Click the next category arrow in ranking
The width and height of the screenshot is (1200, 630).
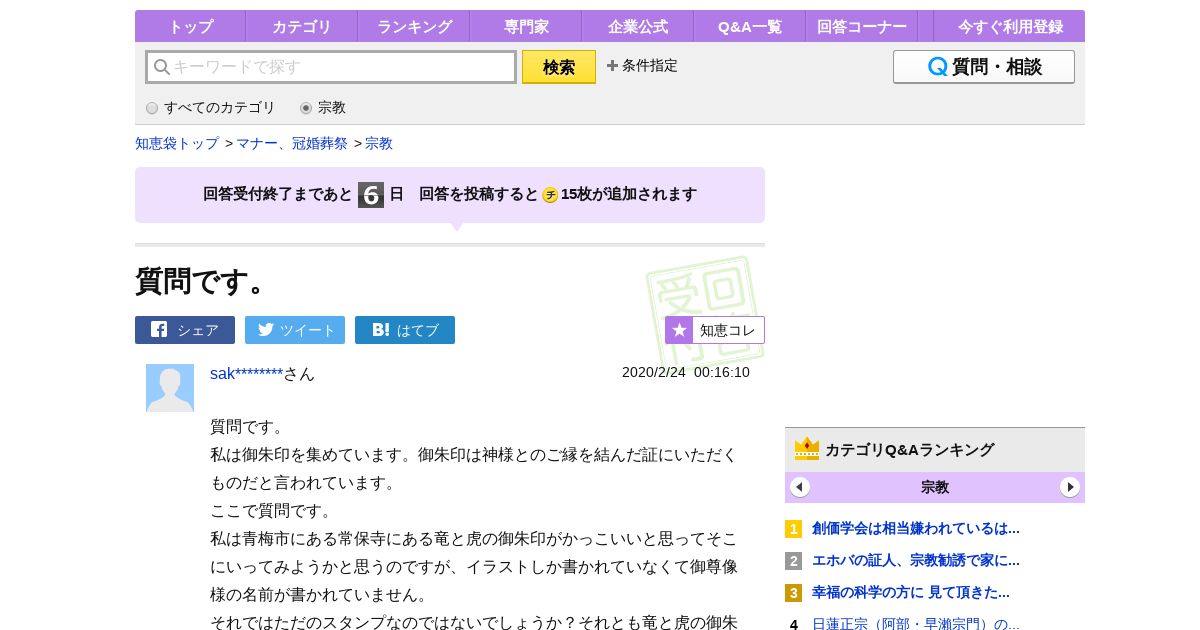pos(1070,487)
